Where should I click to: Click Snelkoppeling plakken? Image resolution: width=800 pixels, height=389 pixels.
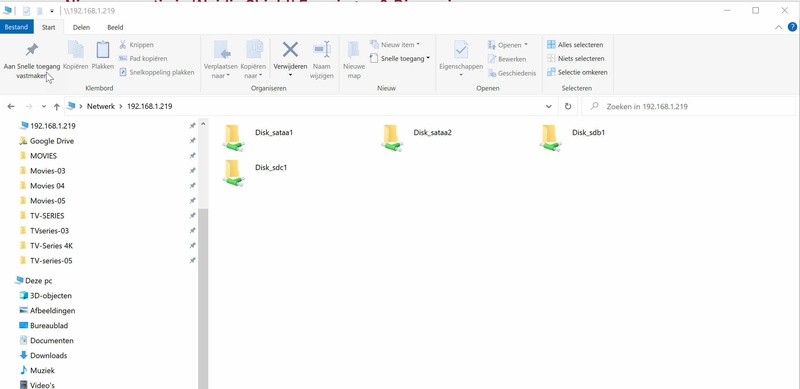click(x=157, y=72)
